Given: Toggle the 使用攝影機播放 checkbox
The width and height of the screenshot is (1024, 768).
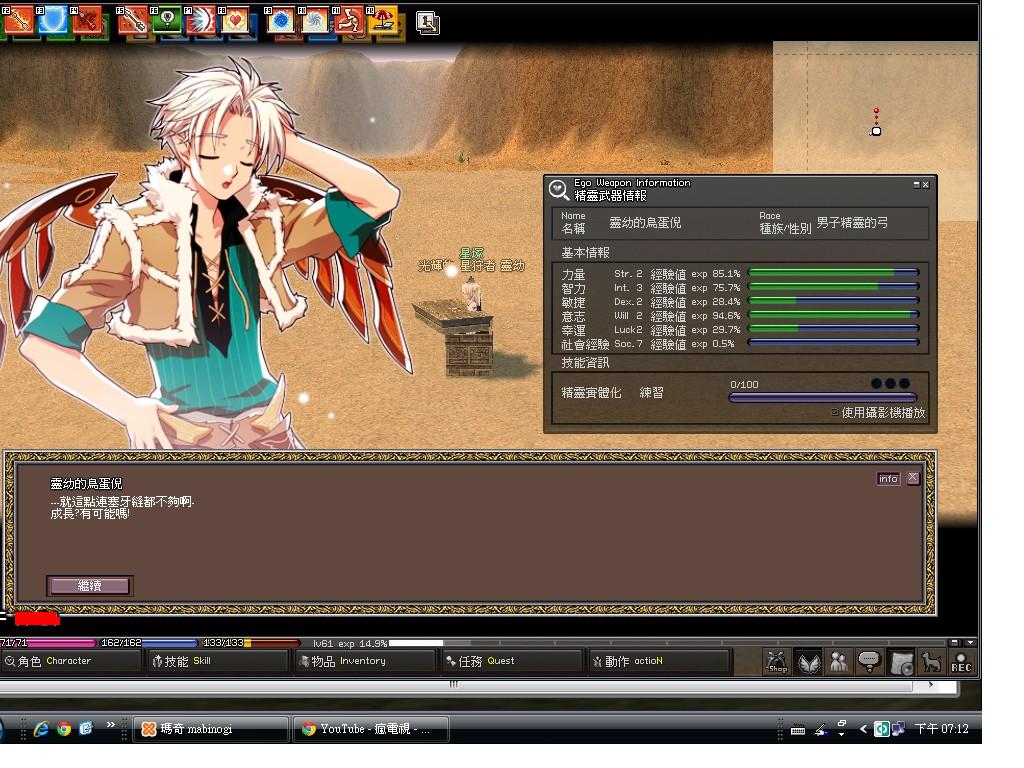Looking at the screenshot, I should coord(835,412).
